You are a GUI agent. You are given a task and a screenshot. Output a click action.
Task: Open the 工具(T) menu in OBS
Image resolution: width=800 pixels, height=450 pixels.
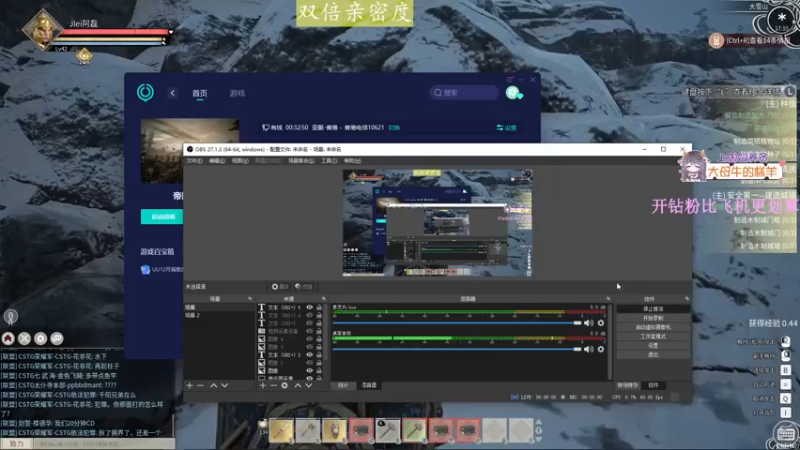(x=329, y=161)
